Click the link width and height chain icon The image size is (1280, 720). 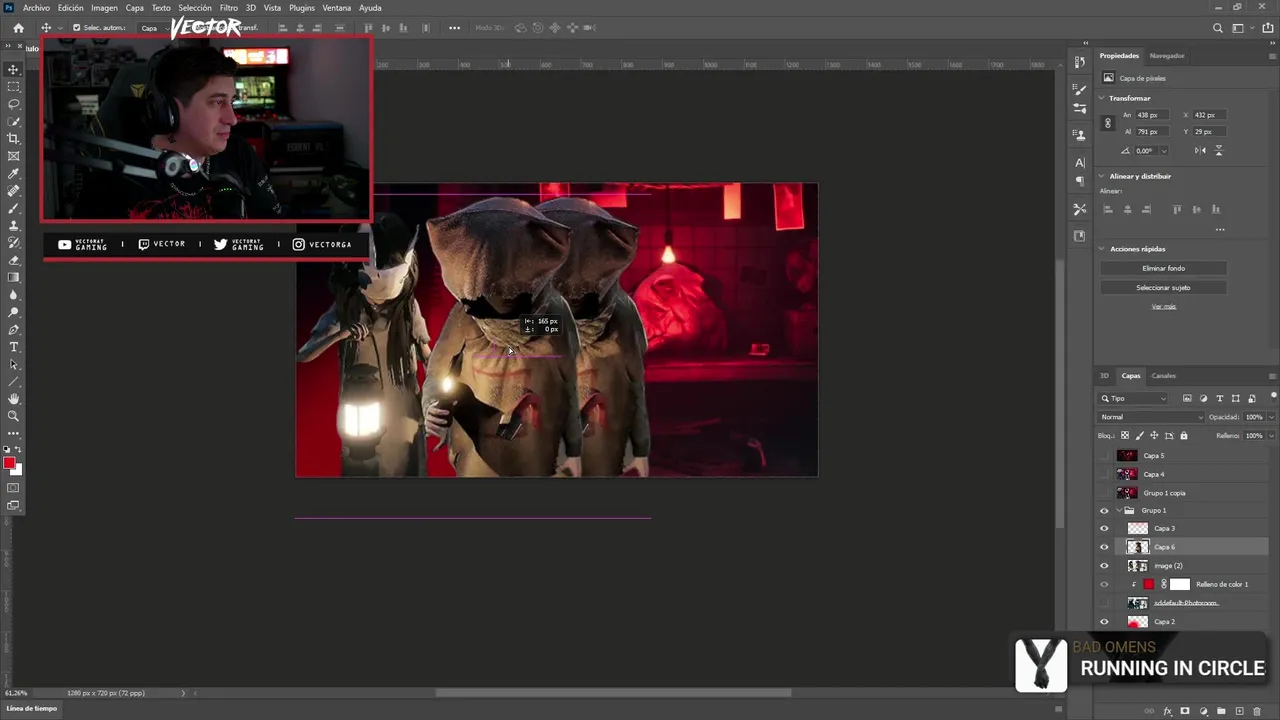(1107, 123)
